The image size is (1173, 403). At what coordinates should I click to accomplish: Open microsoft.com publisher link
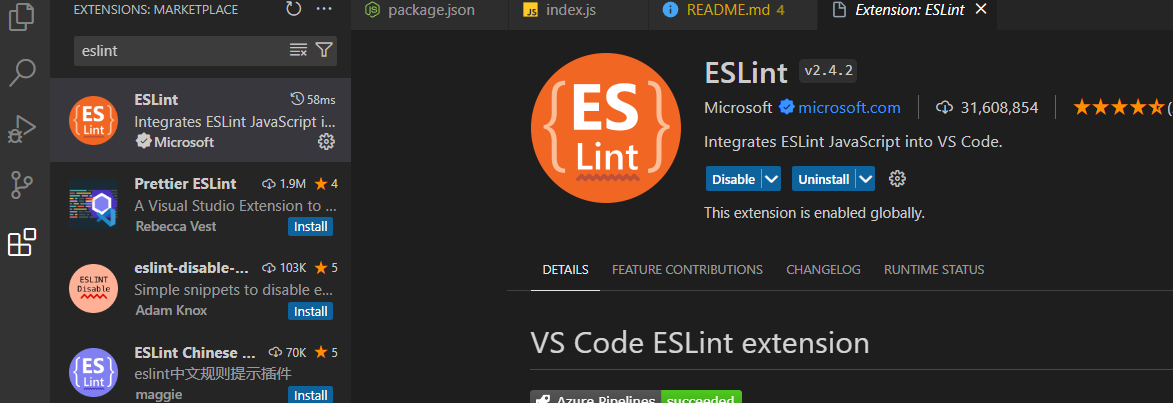pos(849,108)
